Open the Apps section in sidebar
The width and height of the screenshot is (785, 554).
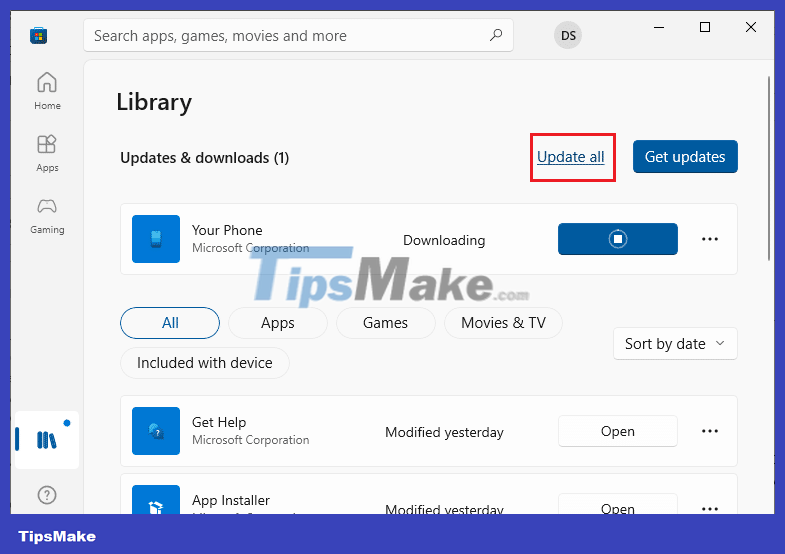(x=47, y=153)
